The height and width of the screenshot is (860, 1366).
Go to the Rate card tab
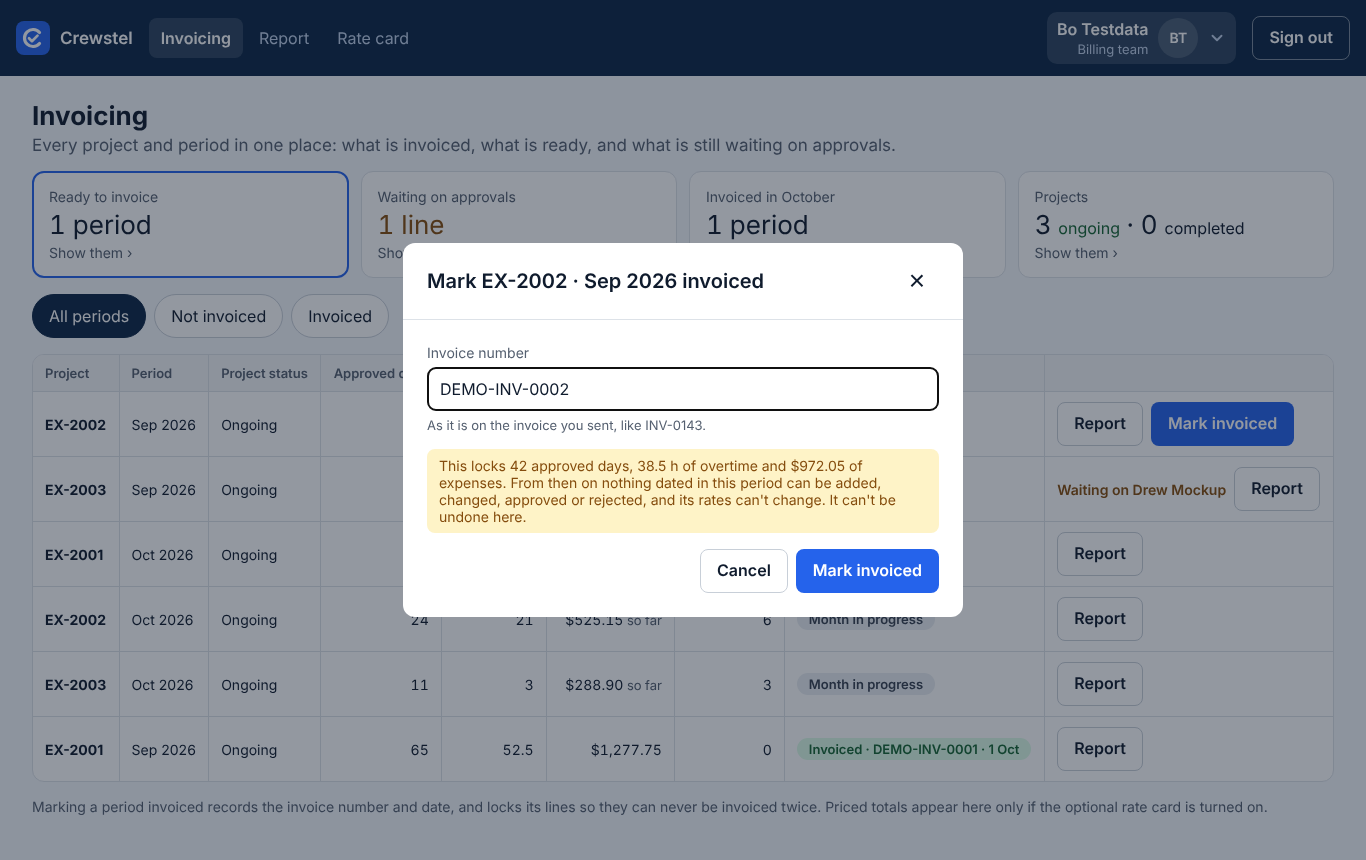point(373,38)
